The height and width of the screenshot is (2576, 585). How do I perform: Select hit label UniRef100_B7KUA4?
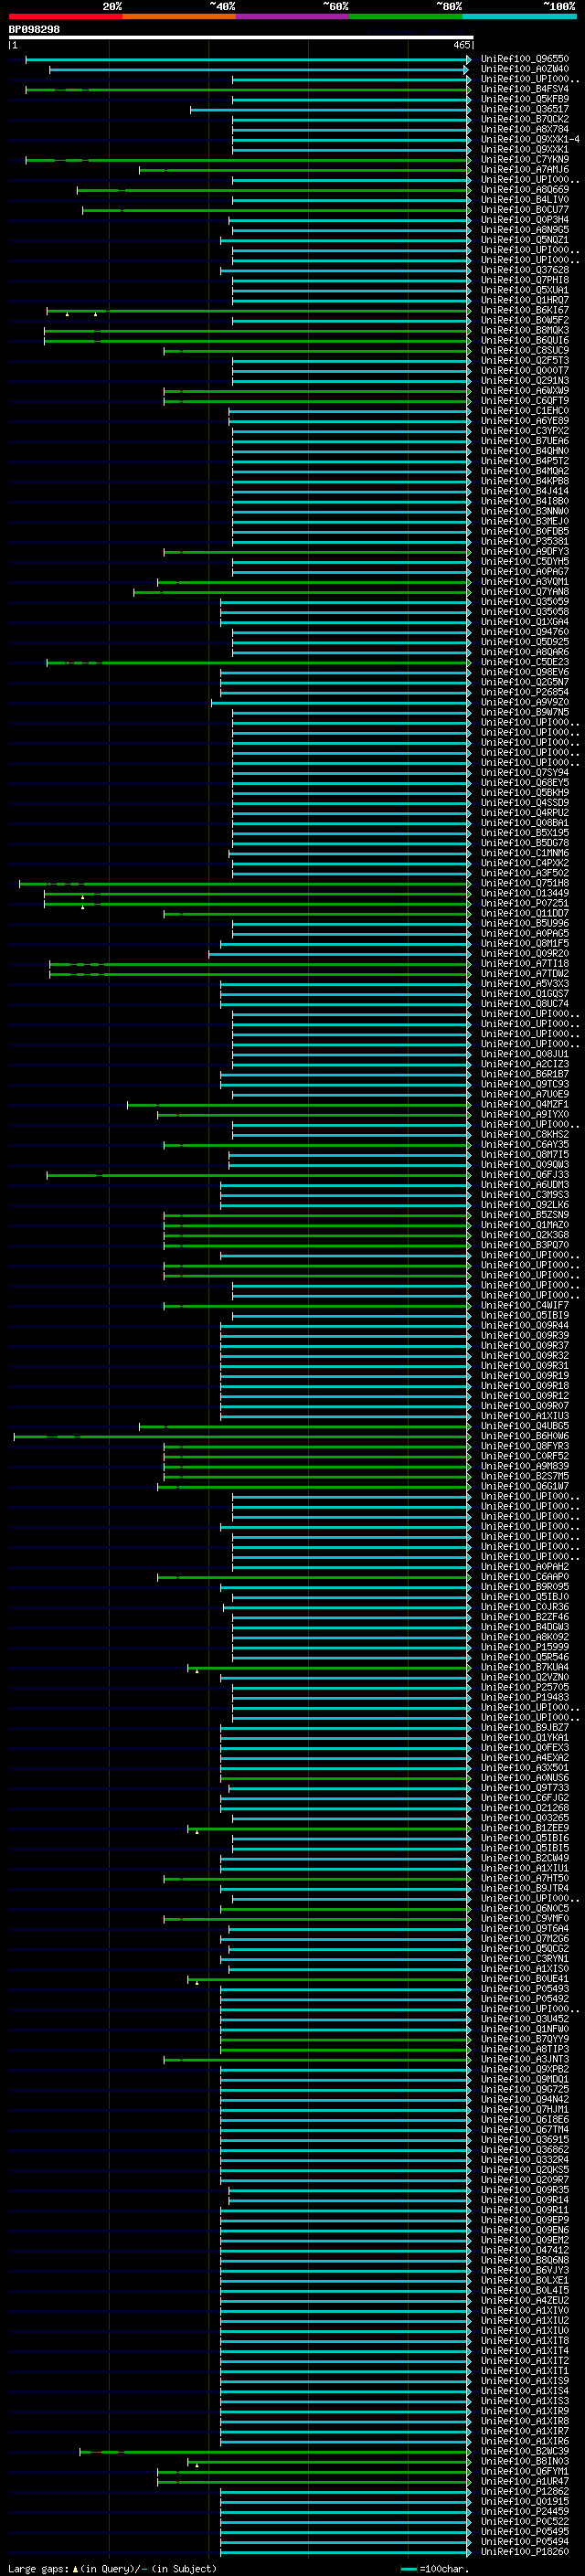[x=525, y=1667]
